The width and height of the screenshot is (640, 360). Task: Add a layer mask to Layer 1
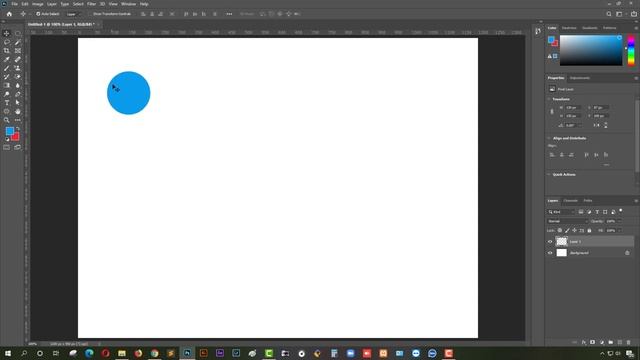(593, 342)
